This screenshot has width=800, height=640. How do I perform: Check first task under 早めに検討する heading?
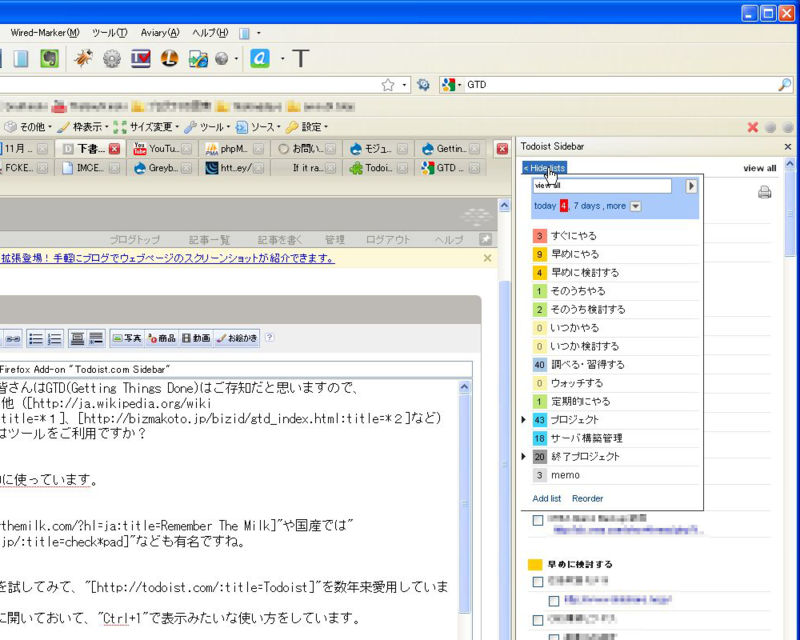(538, 582)
